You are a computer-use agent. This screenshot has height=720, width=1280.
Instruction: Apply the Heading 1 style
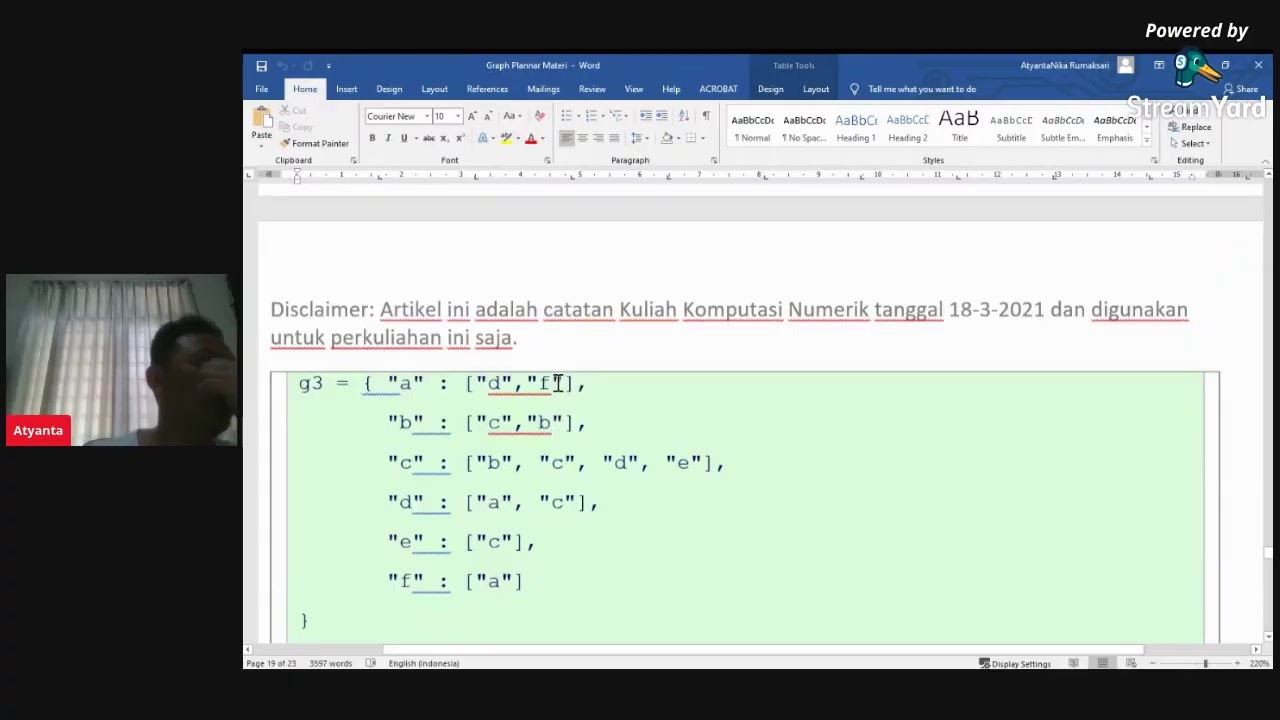click(856, 127)
